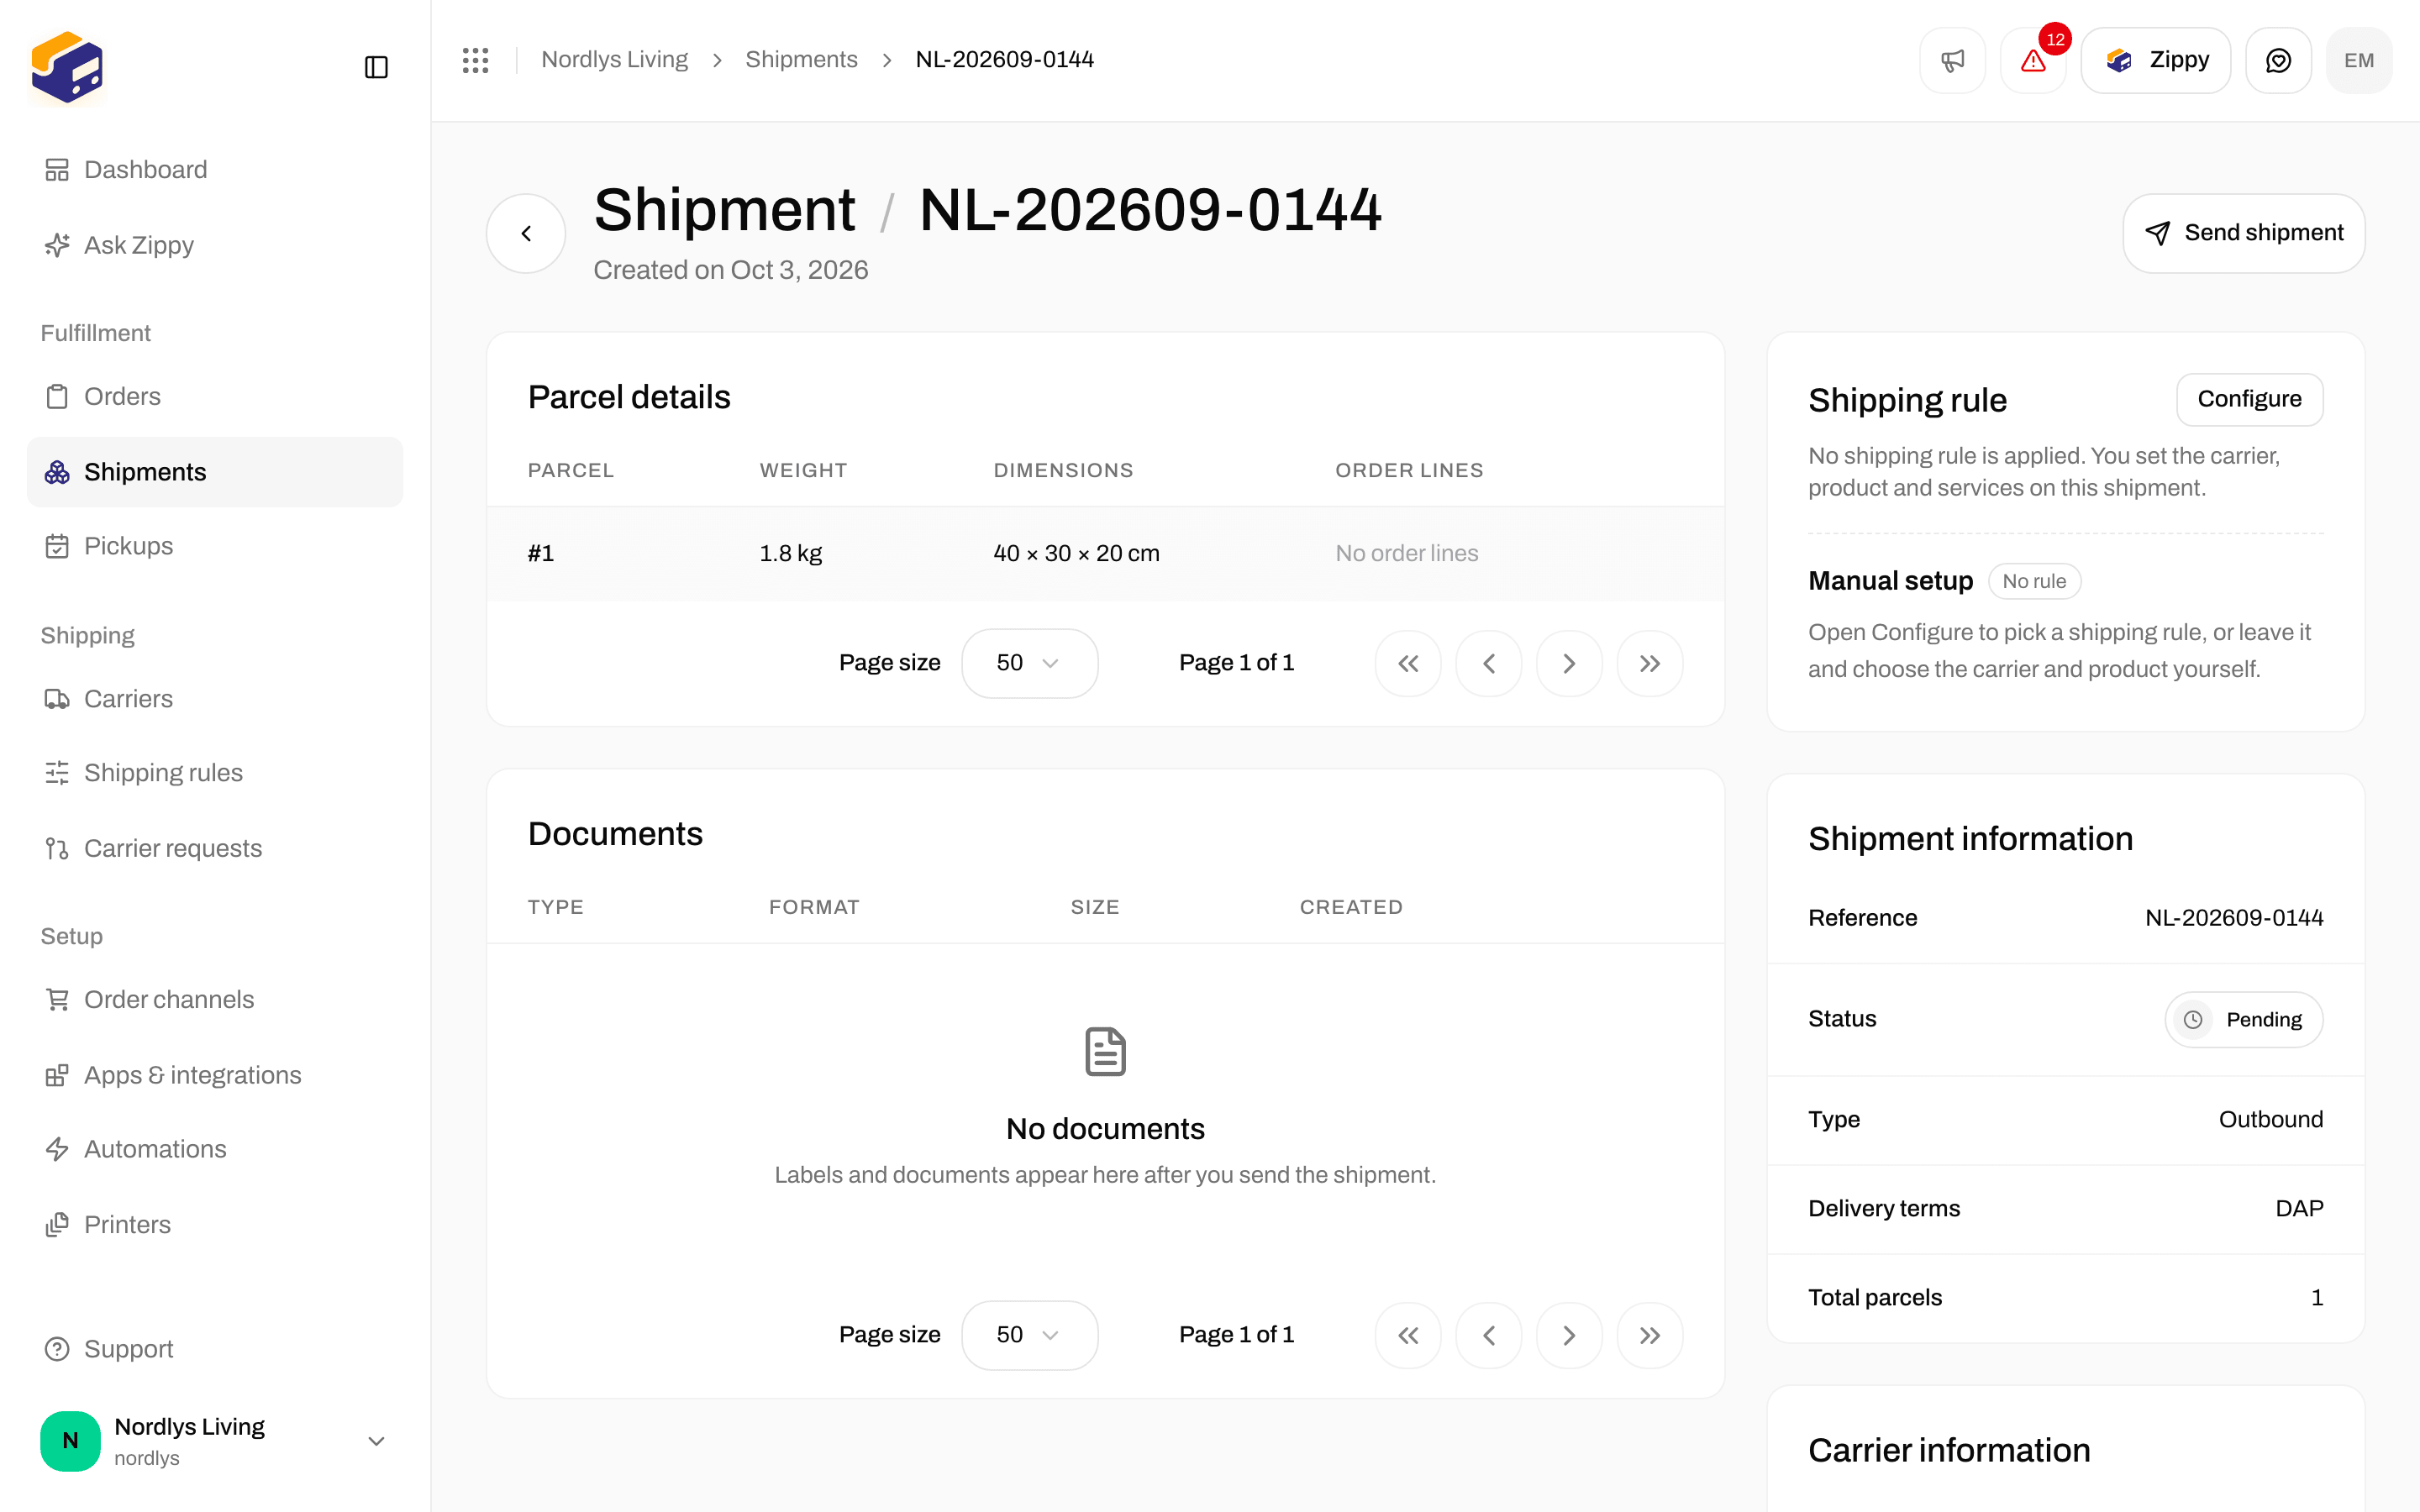2420x1512 pixels.
Task: Open EM user avatar menu
Action: coord(2359,60)
